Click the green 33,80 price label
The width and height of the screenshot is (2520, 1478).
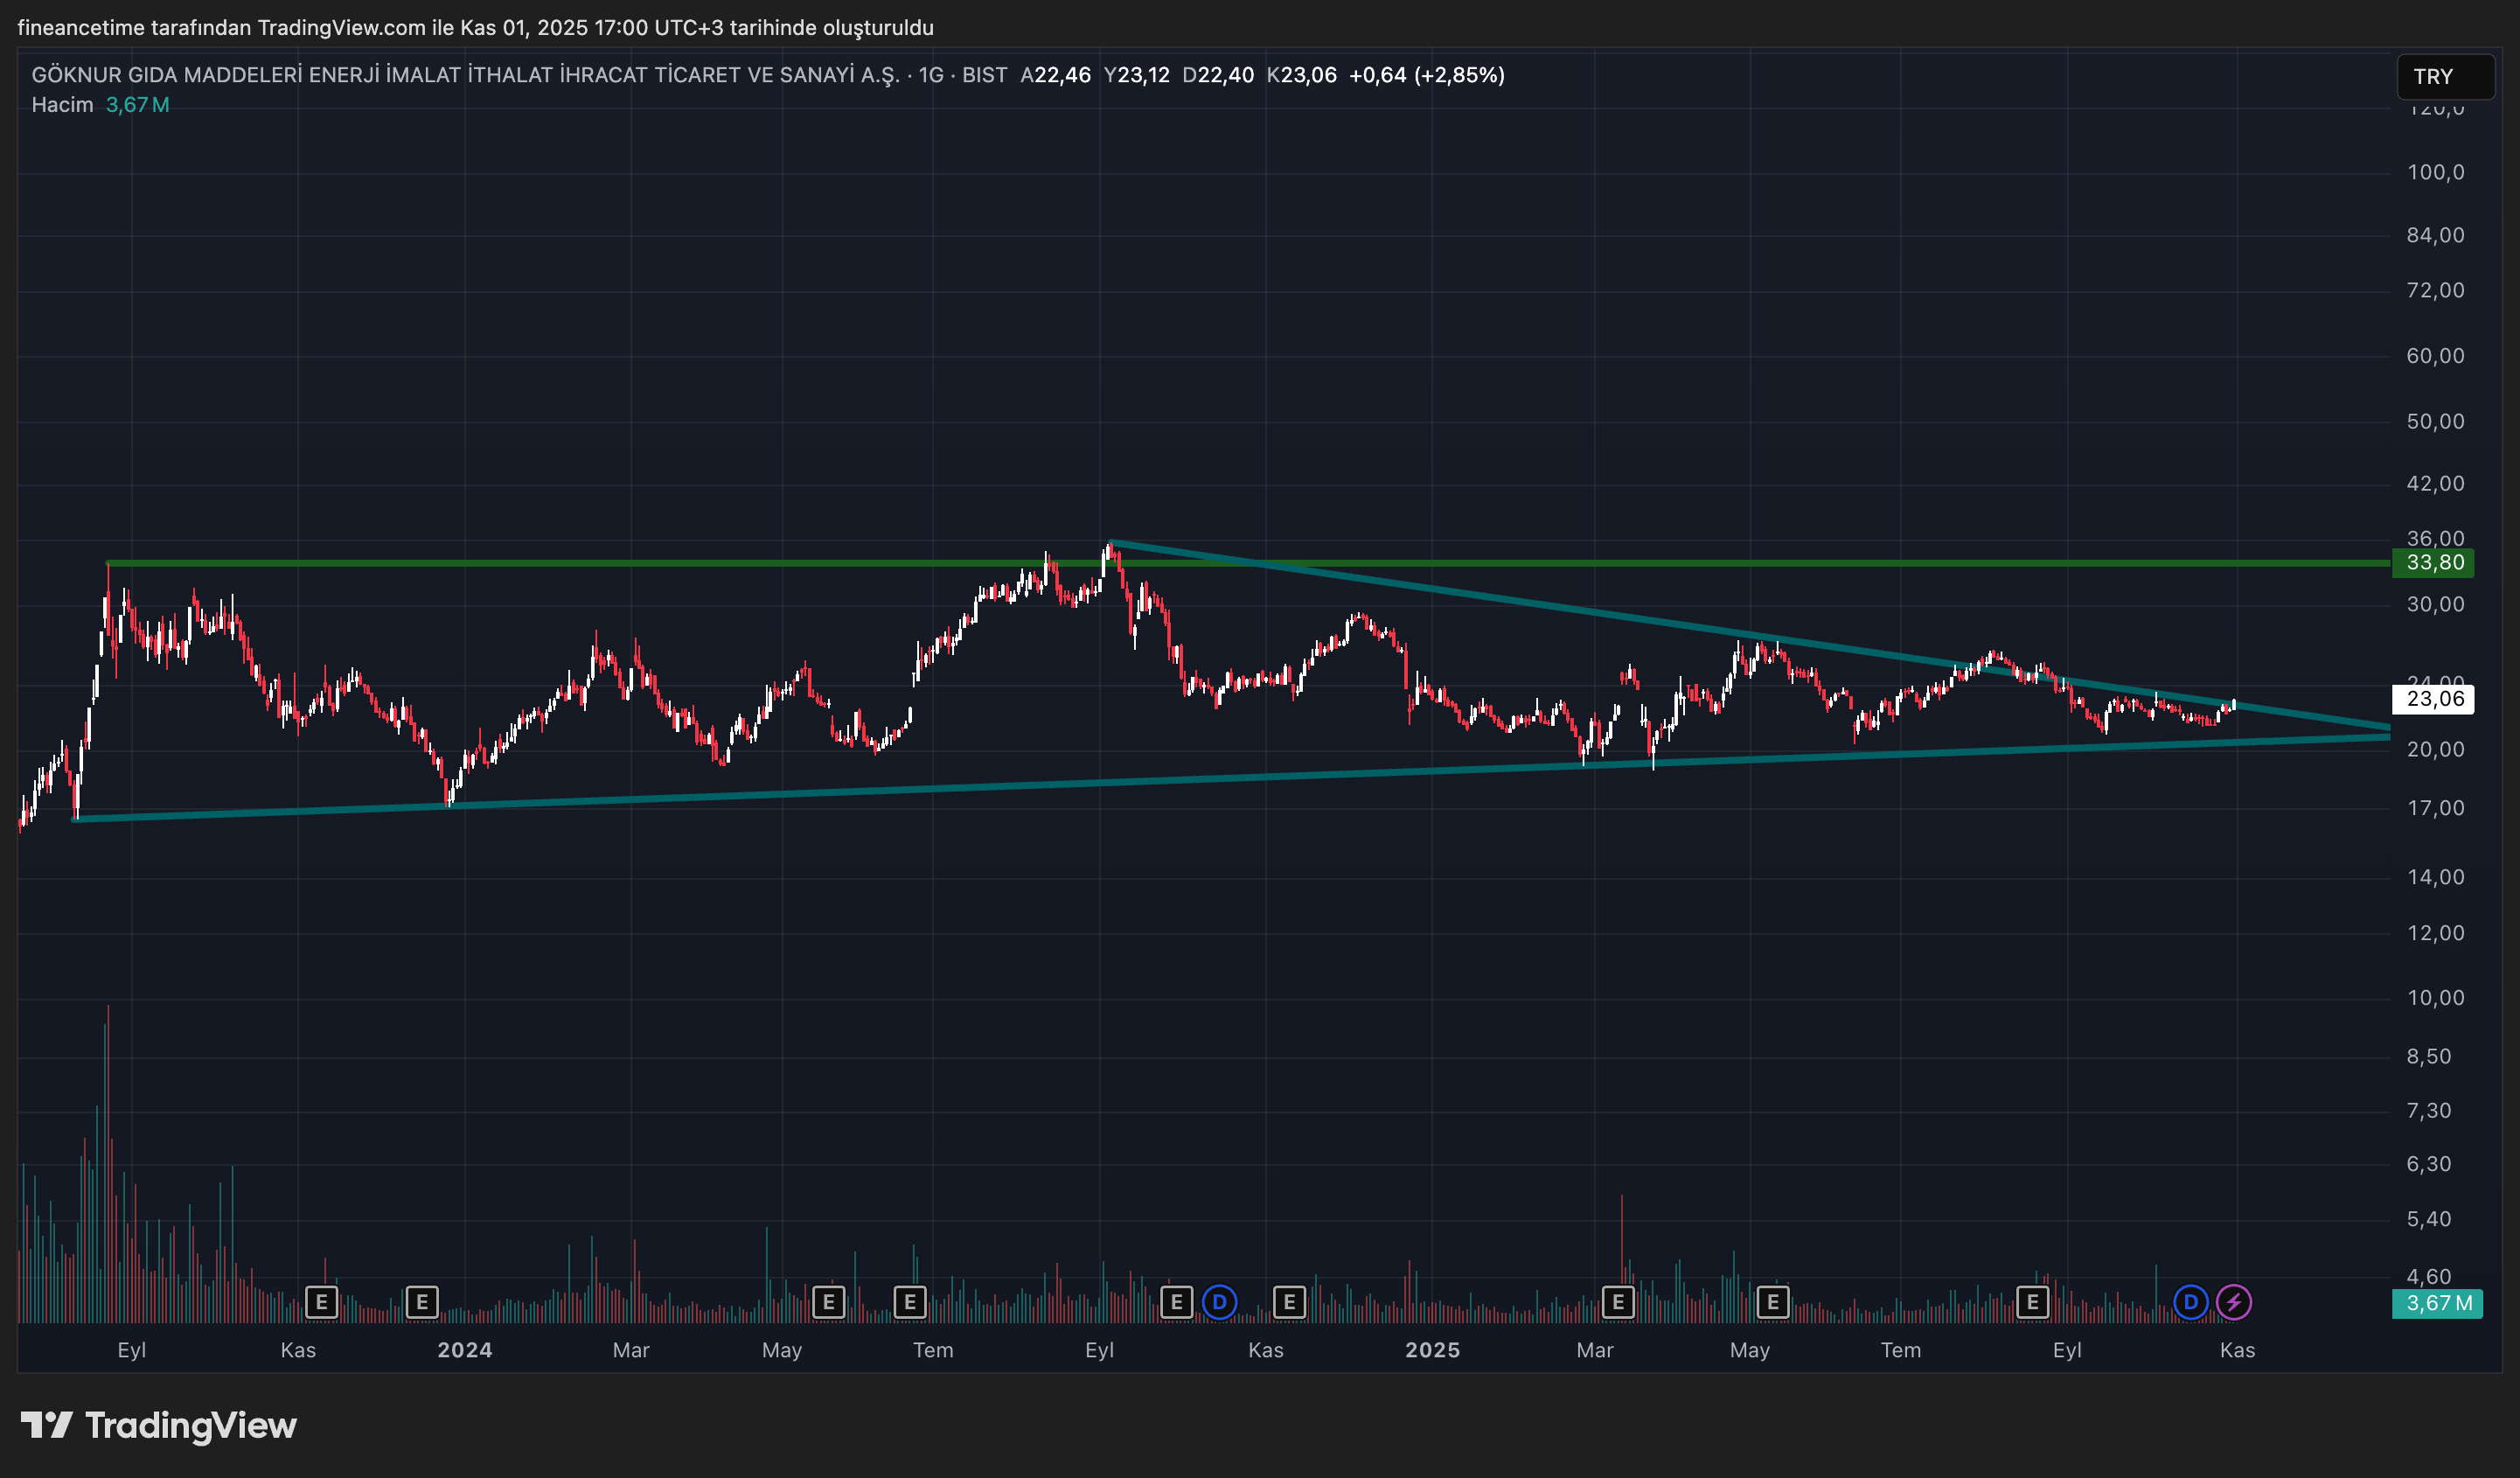pos(2434,563)
